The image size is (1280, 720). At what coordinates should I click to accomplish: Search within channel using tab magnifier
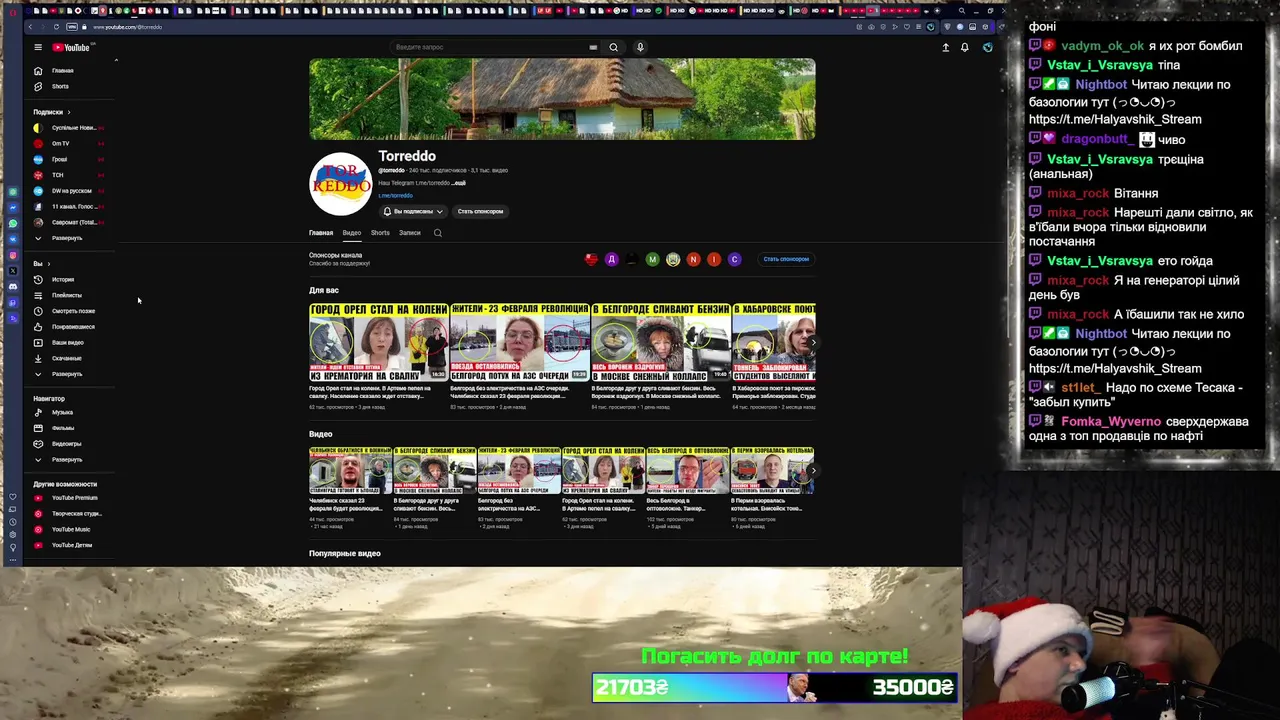[437, 233]
